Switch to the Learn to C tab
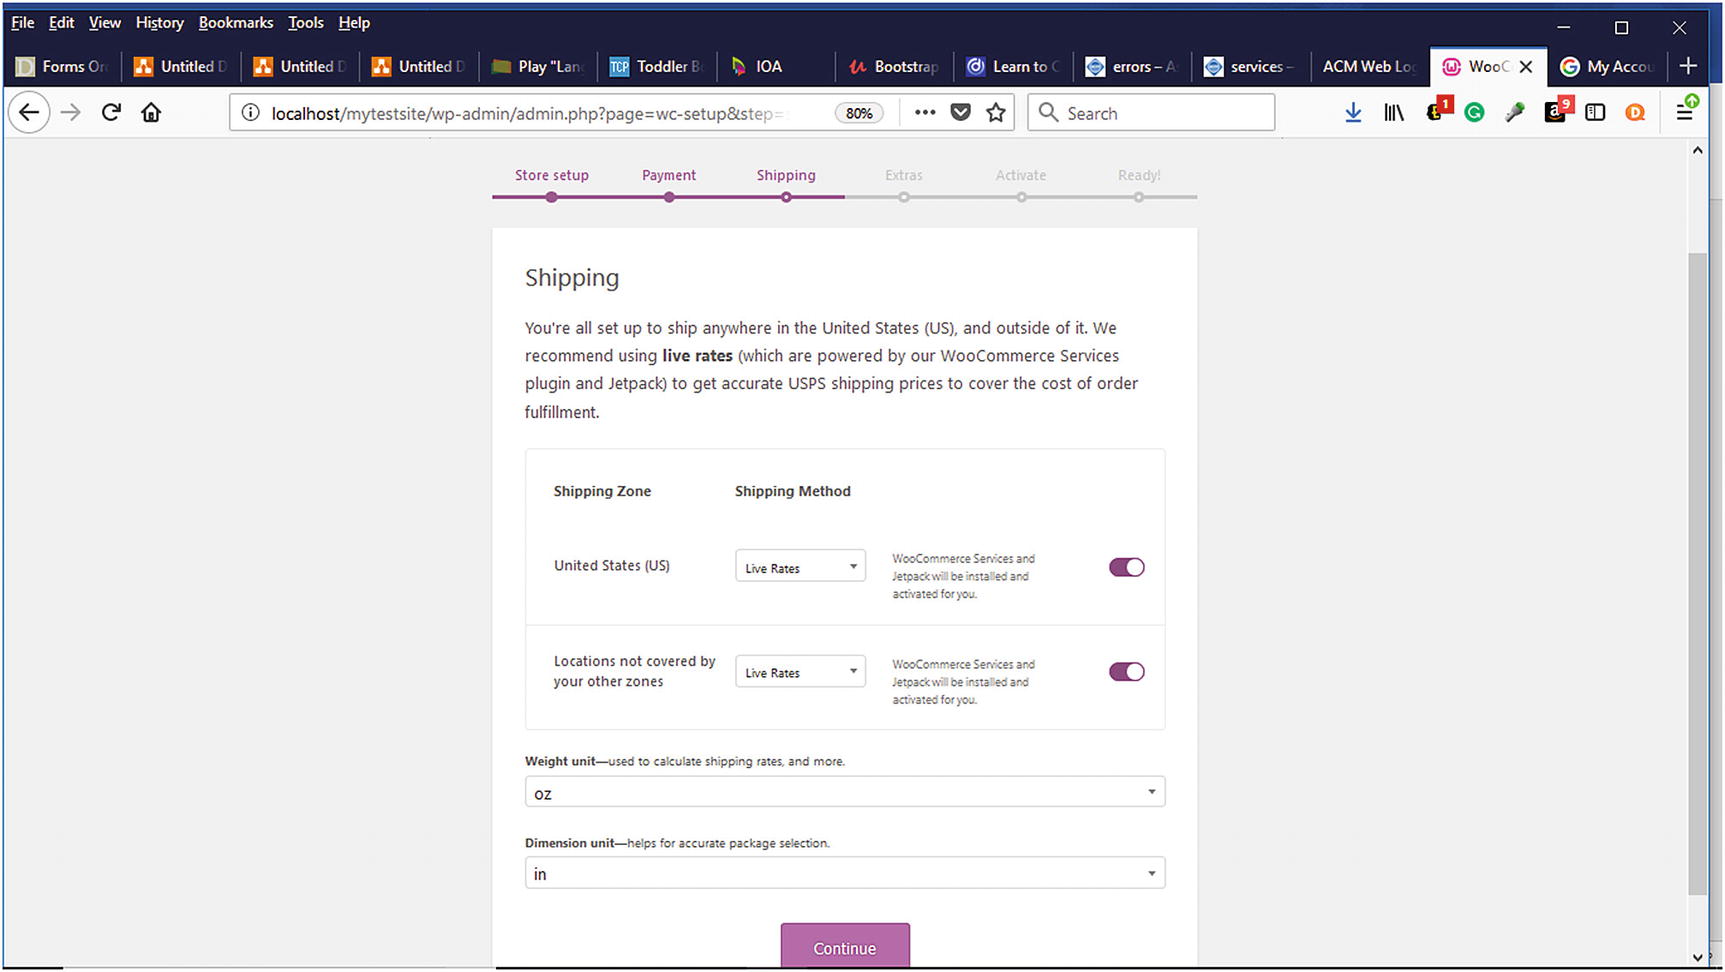Viewport: 1725px width, 972px height. [1013, 67]
